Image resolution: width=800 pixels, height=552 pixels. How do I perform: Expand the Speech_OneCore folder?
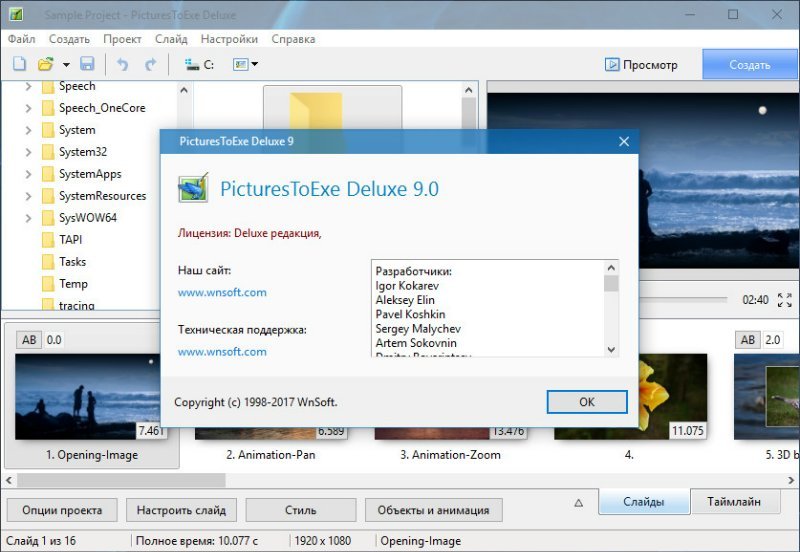tap(29, 108)
